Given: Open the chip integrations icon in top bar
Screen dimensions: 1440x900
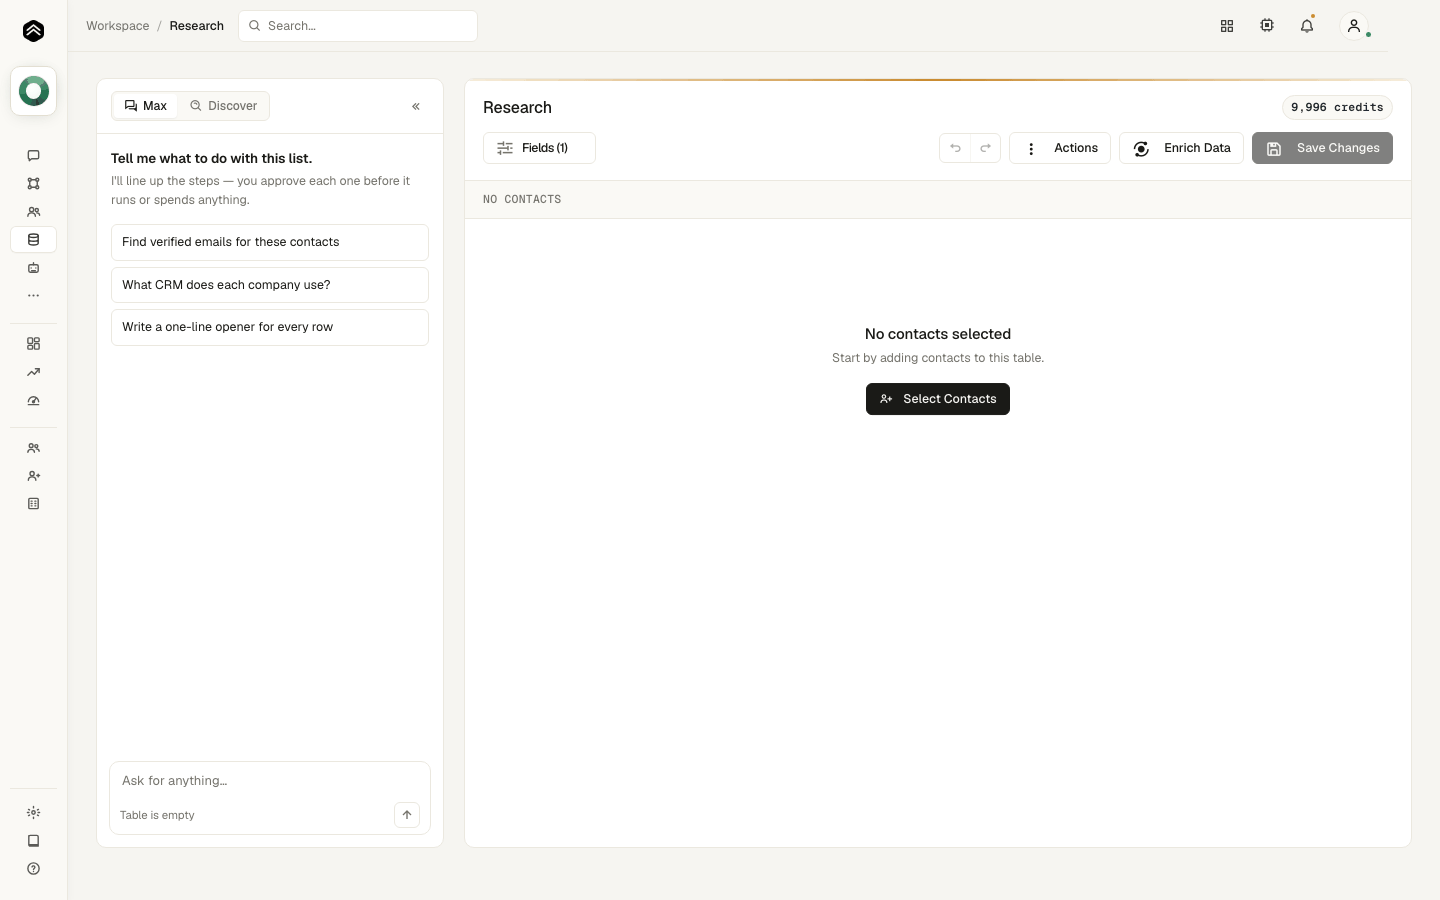Looking at the screenshot, I should [x=1267, y=26].
